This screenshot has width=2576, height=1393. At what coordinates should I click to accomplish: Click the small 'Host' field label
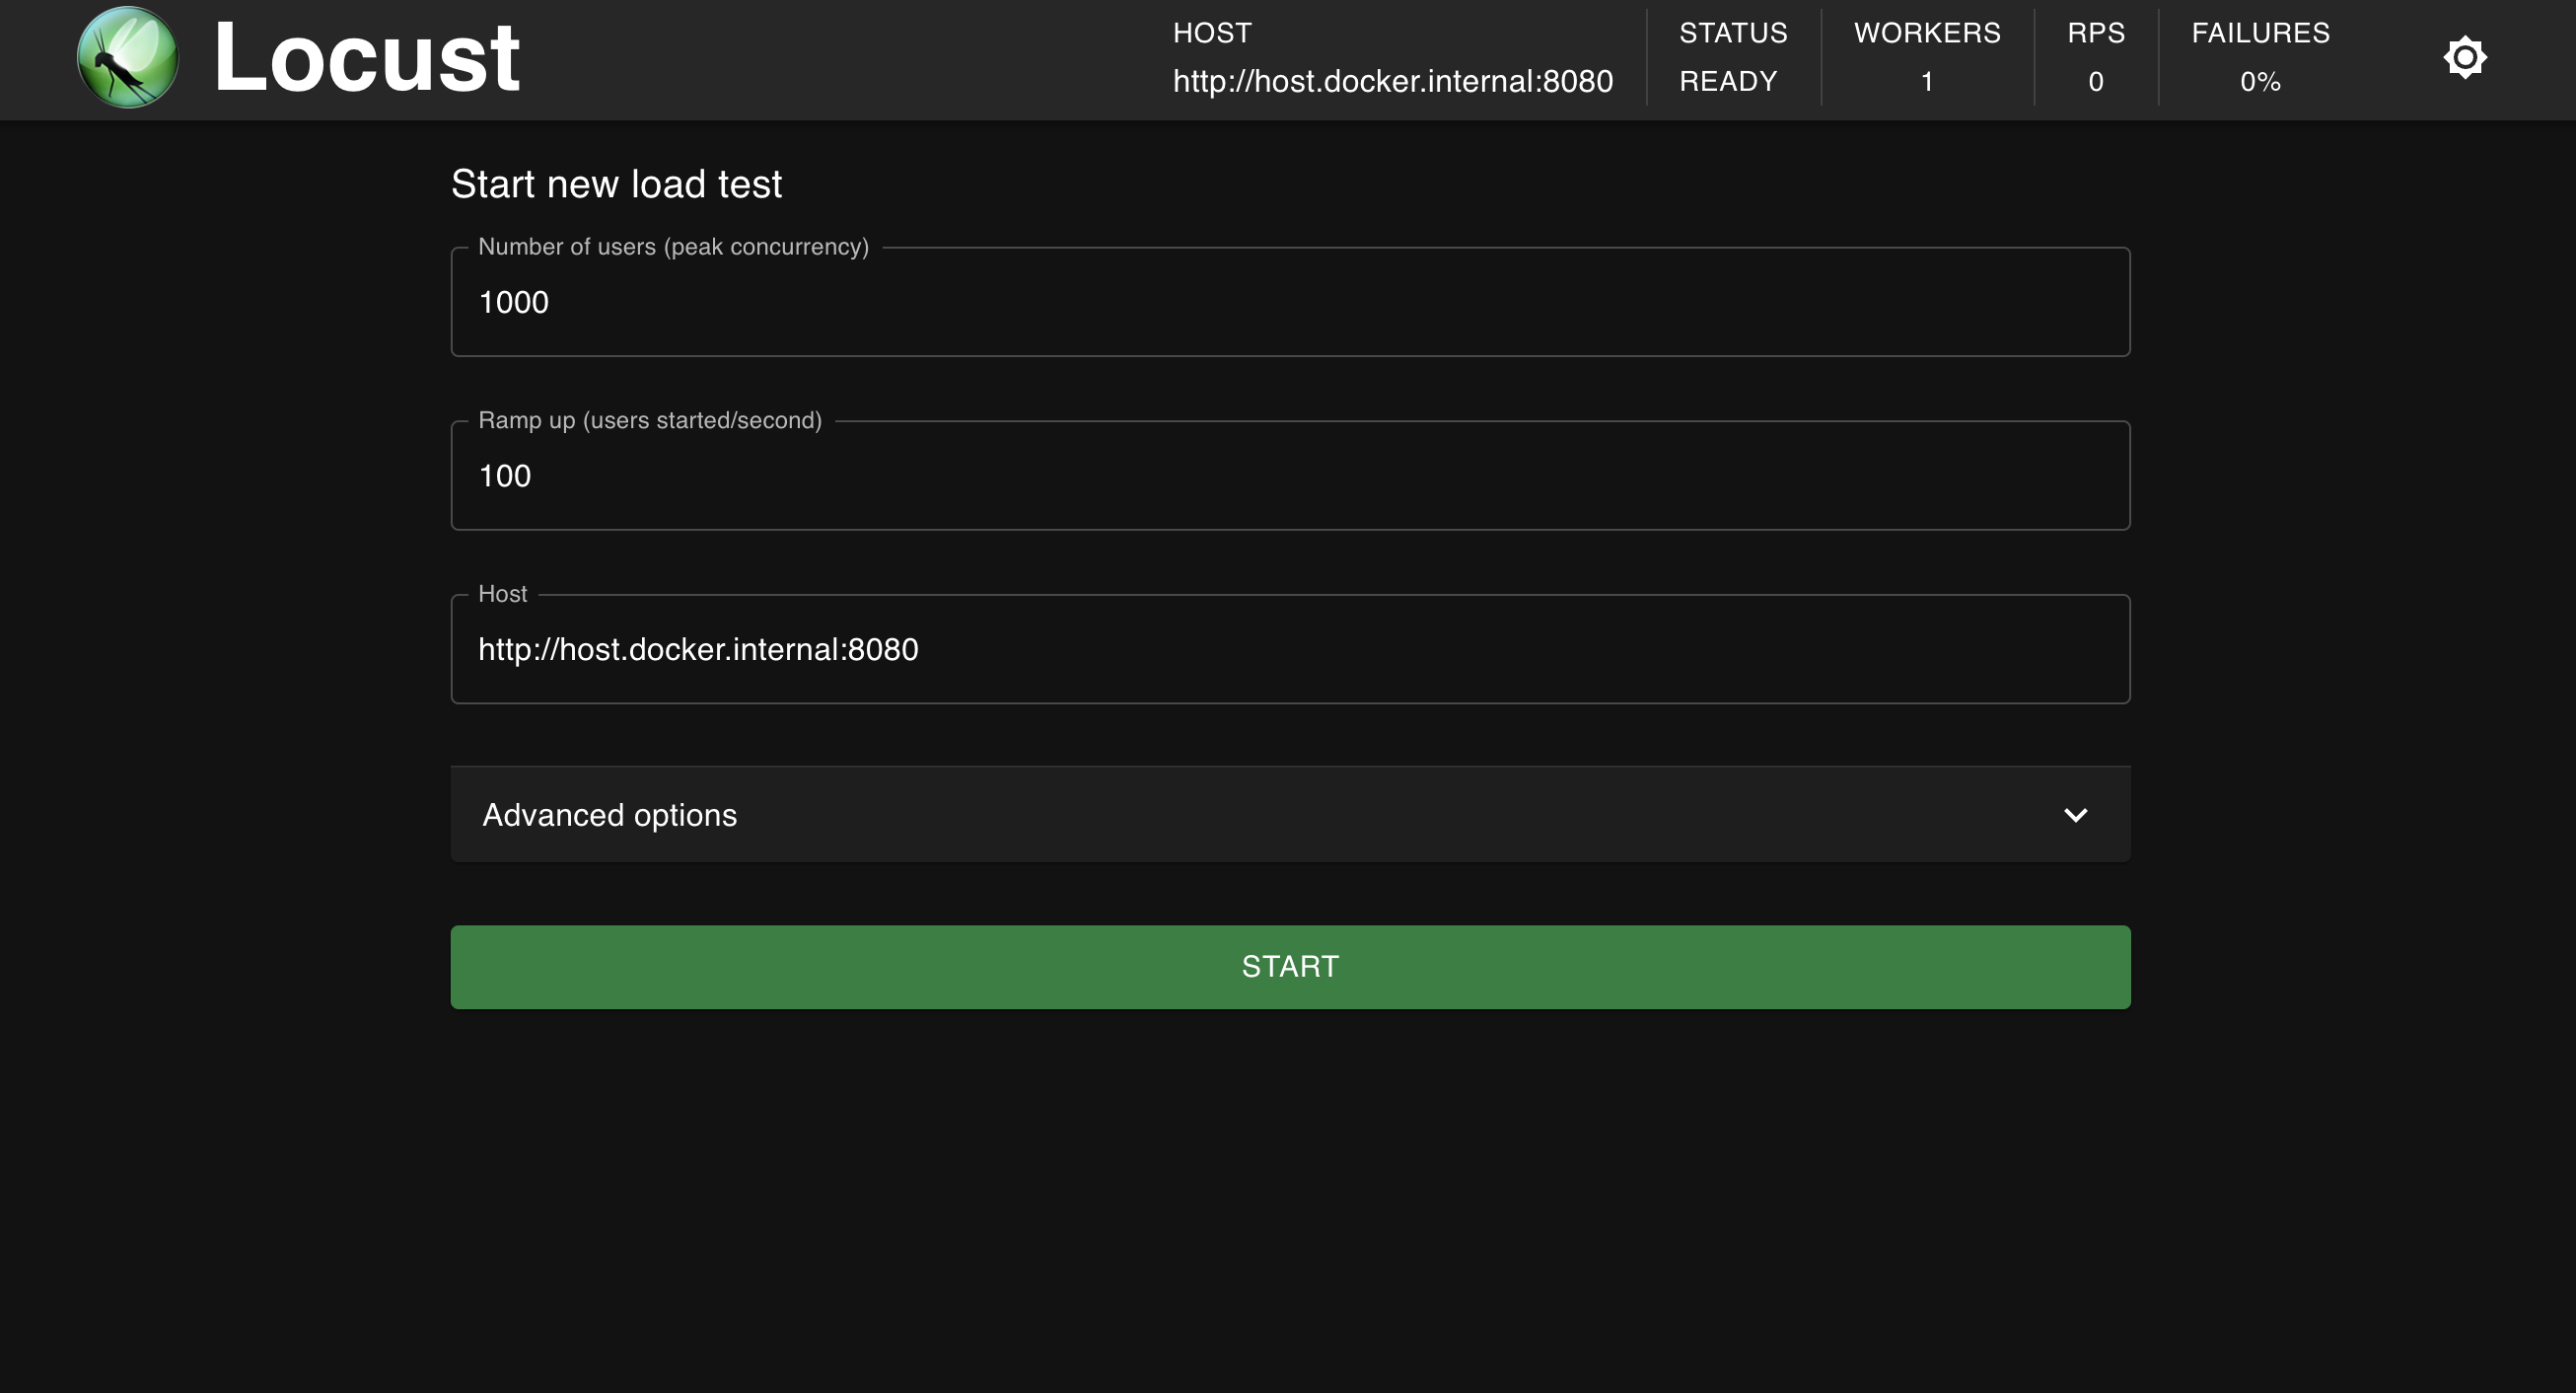click(502, 594)
